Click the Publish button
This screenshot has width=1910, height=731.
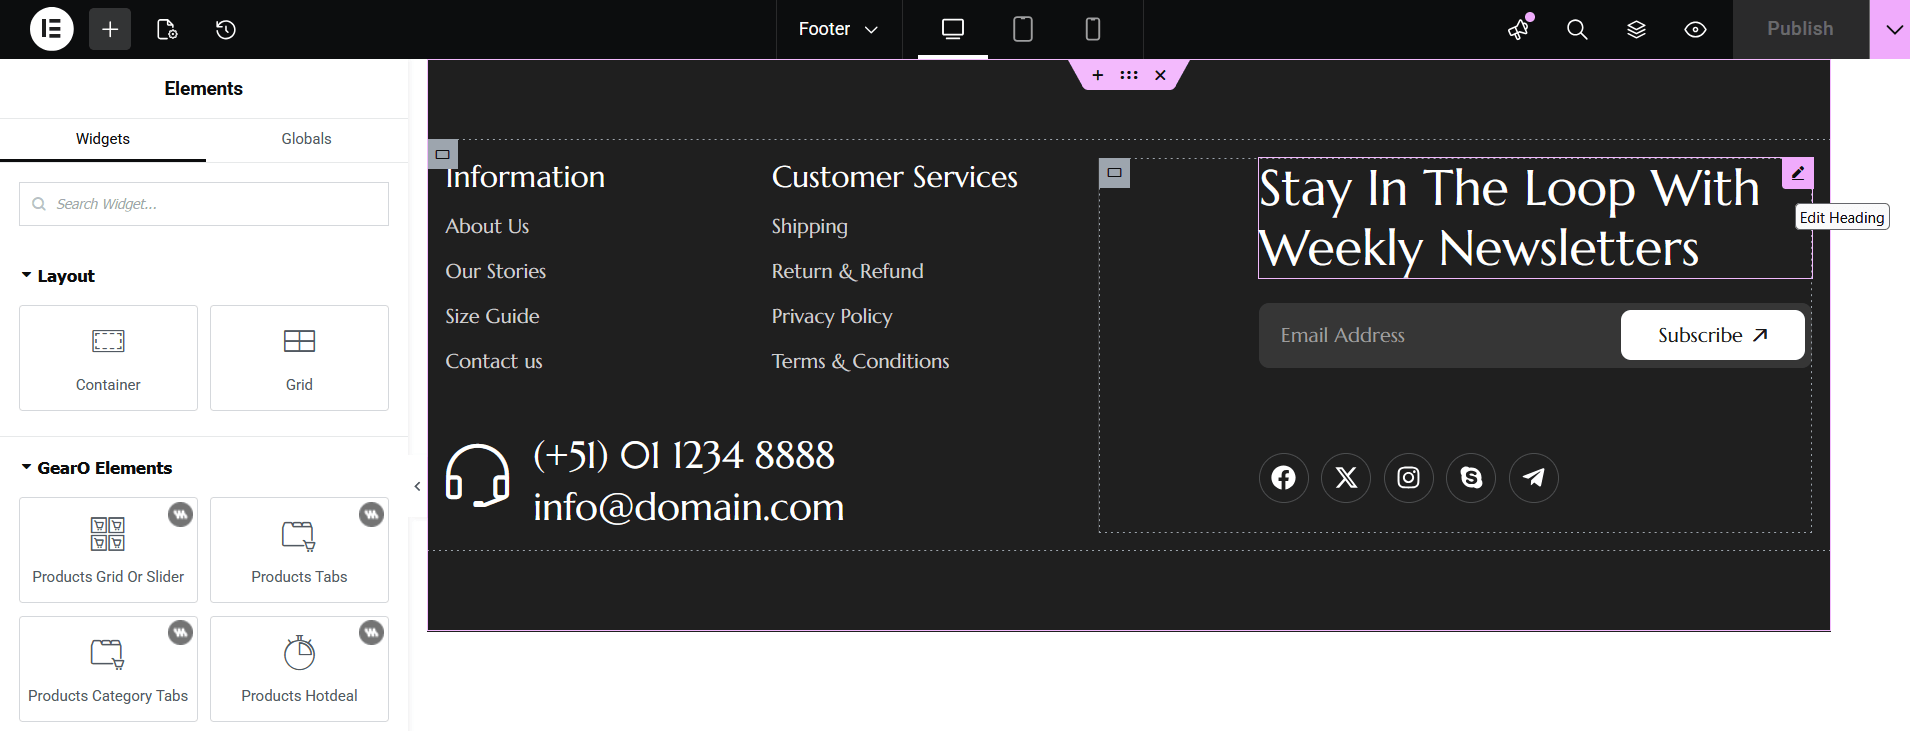coord(1800,29)
